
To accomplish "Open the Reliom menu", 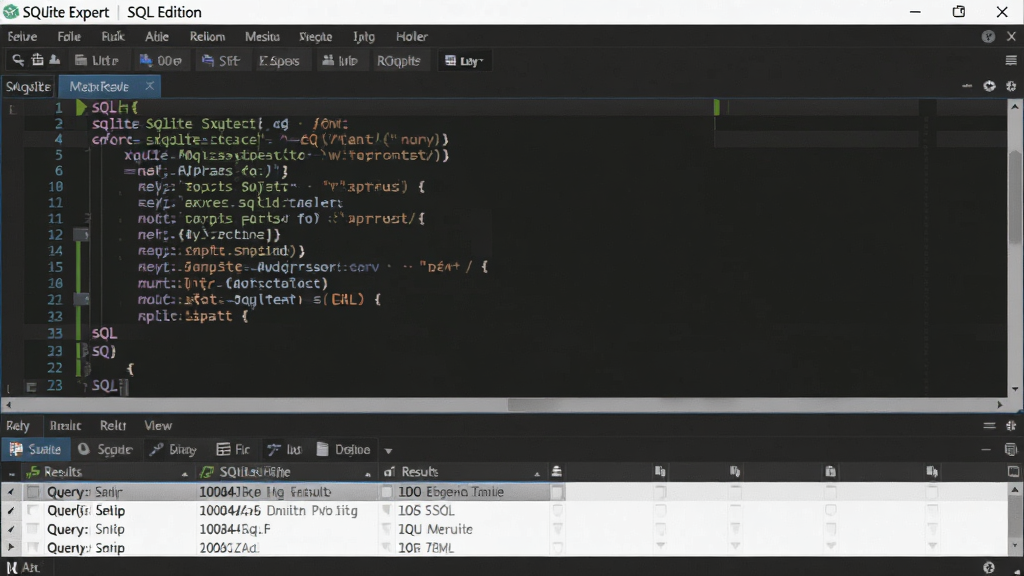I will [207, 37].
